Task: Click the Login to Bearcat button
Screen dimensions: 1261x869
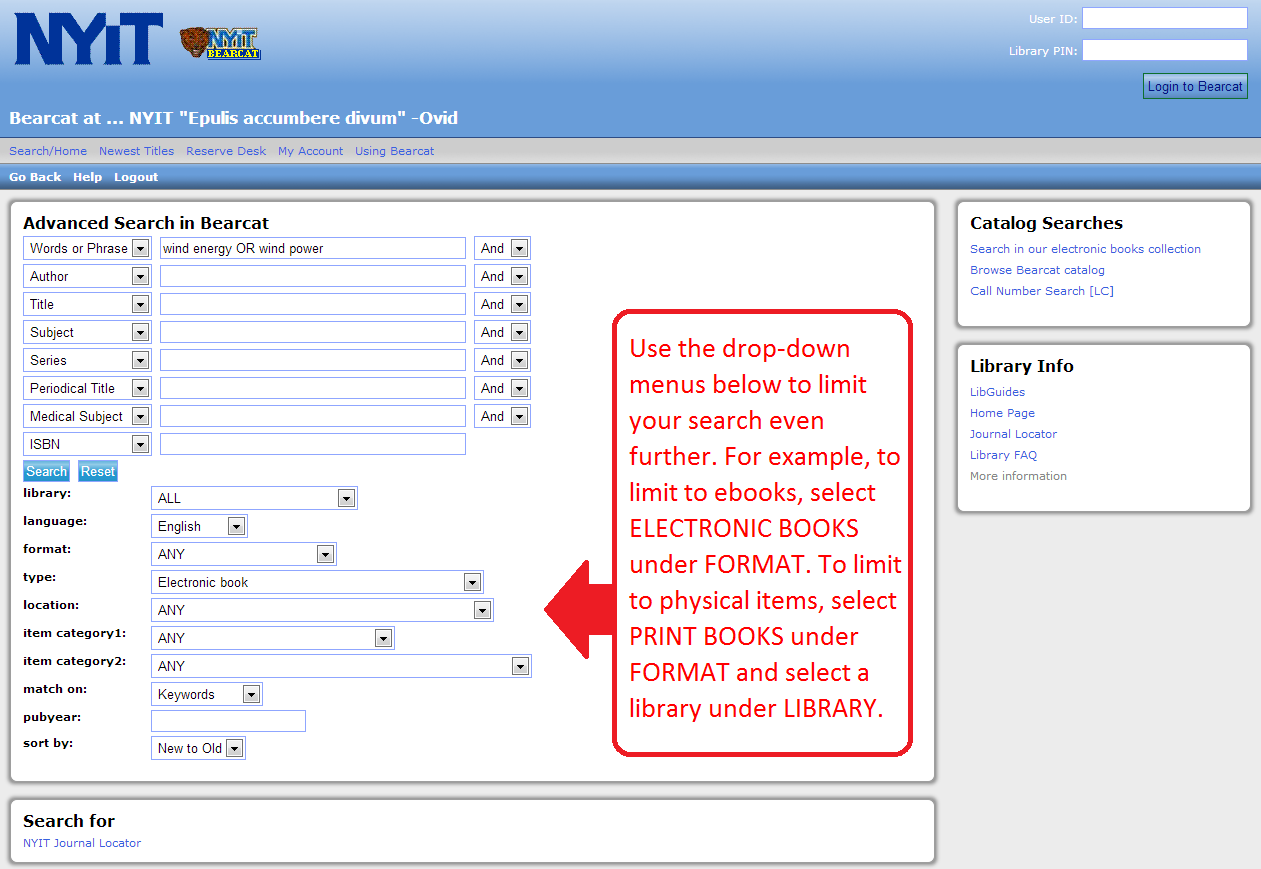Action: (1195, 86)
